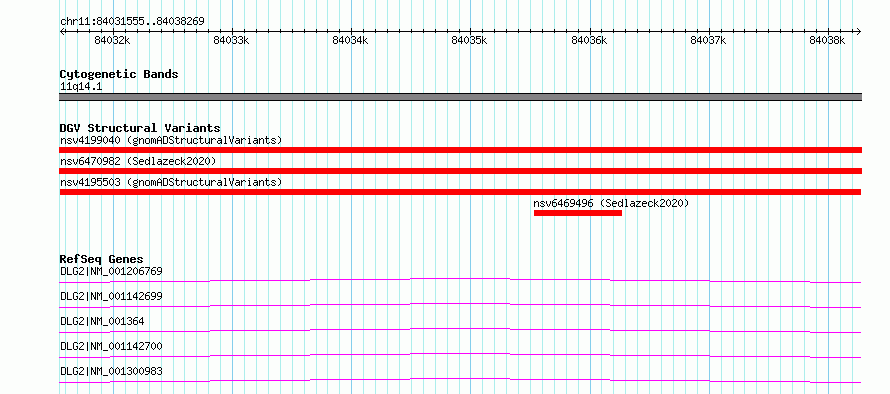
Task: Open variant label nsv6469496 (Sedlazeck2020)
Action: pos(611,203)
